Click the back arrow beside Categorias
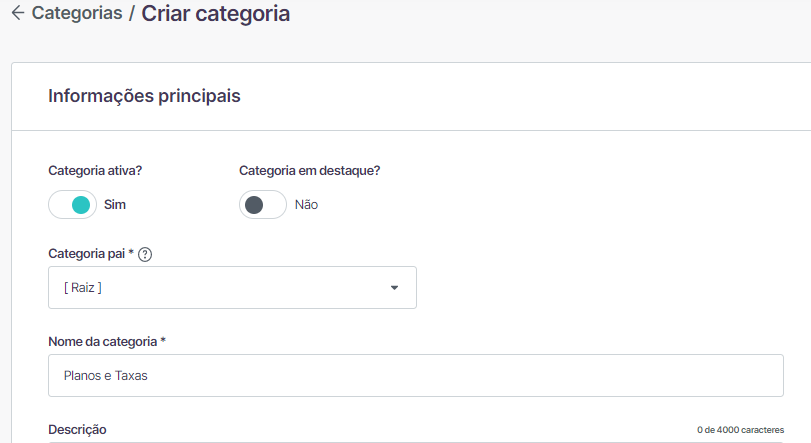Viewport: 811px width, 443px height. click(18, 13)
